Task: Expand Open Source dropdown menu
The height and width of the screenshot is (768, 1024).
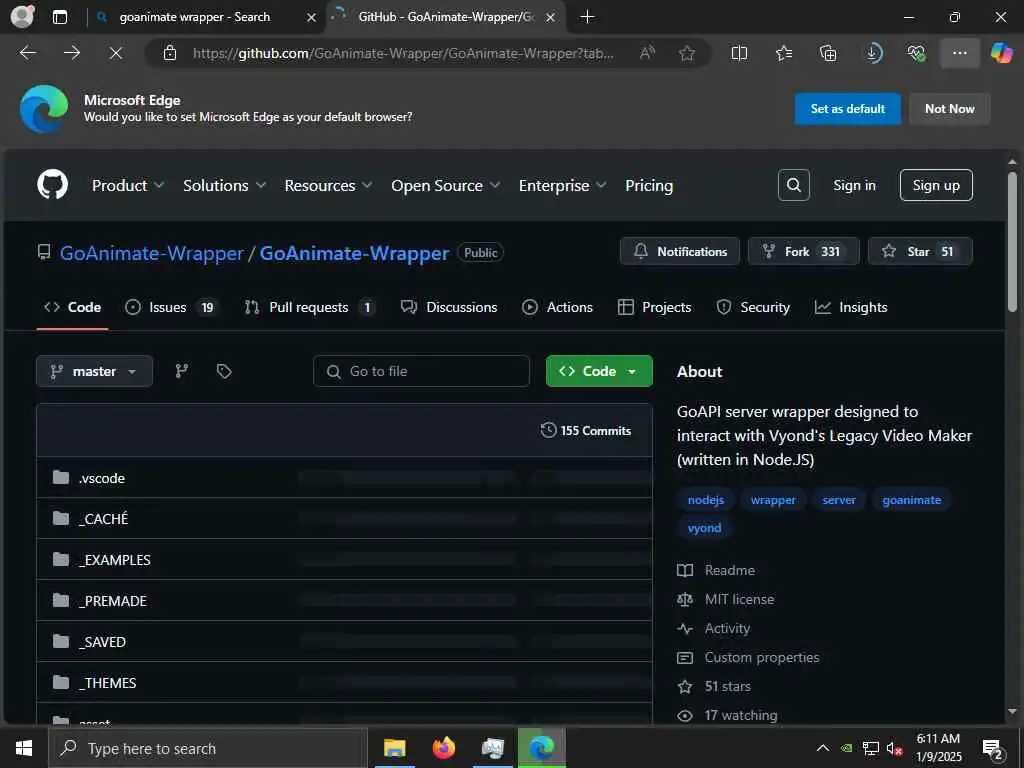Action: coord(445,185)
